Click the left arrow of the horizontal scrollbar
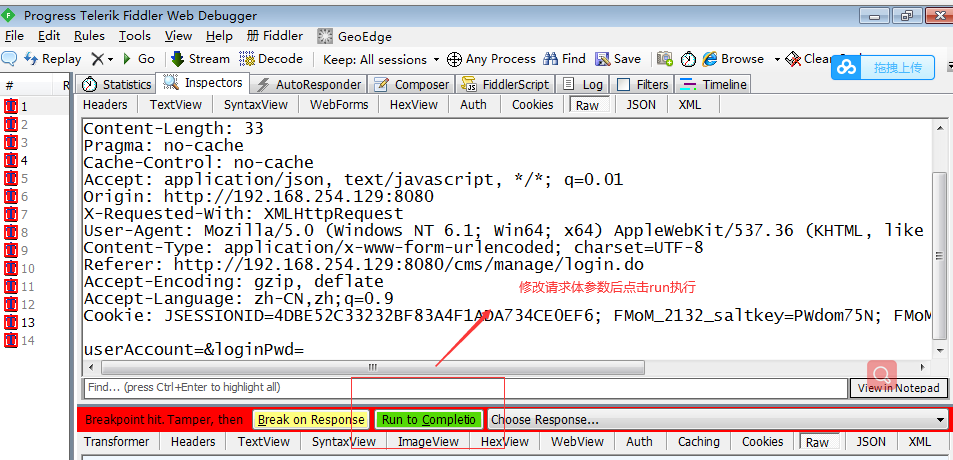 pos(91,367)
